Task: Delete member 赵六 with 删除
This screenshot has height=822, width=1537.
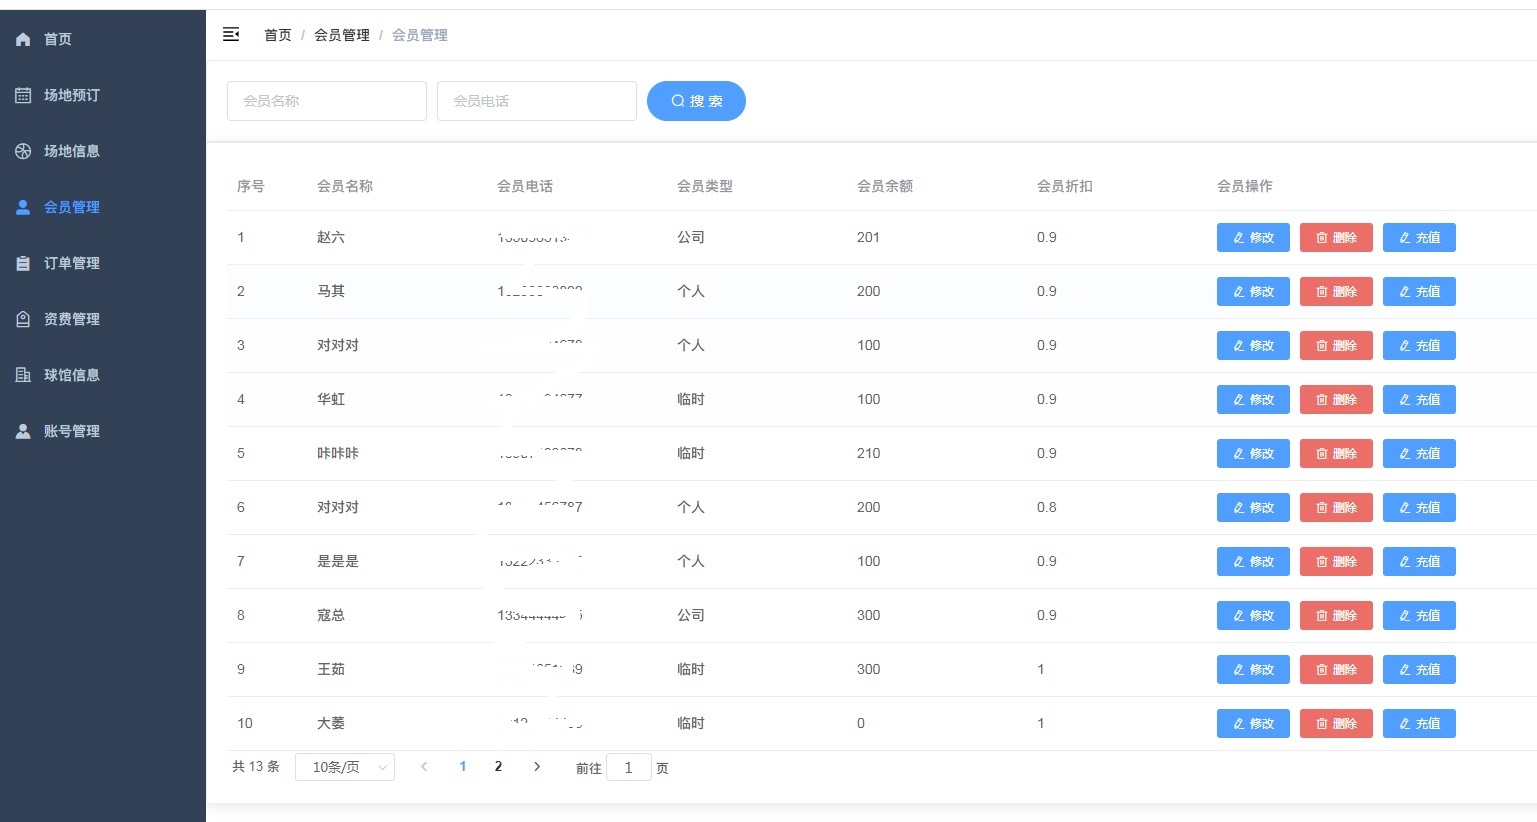Action: pos(1336,237)
